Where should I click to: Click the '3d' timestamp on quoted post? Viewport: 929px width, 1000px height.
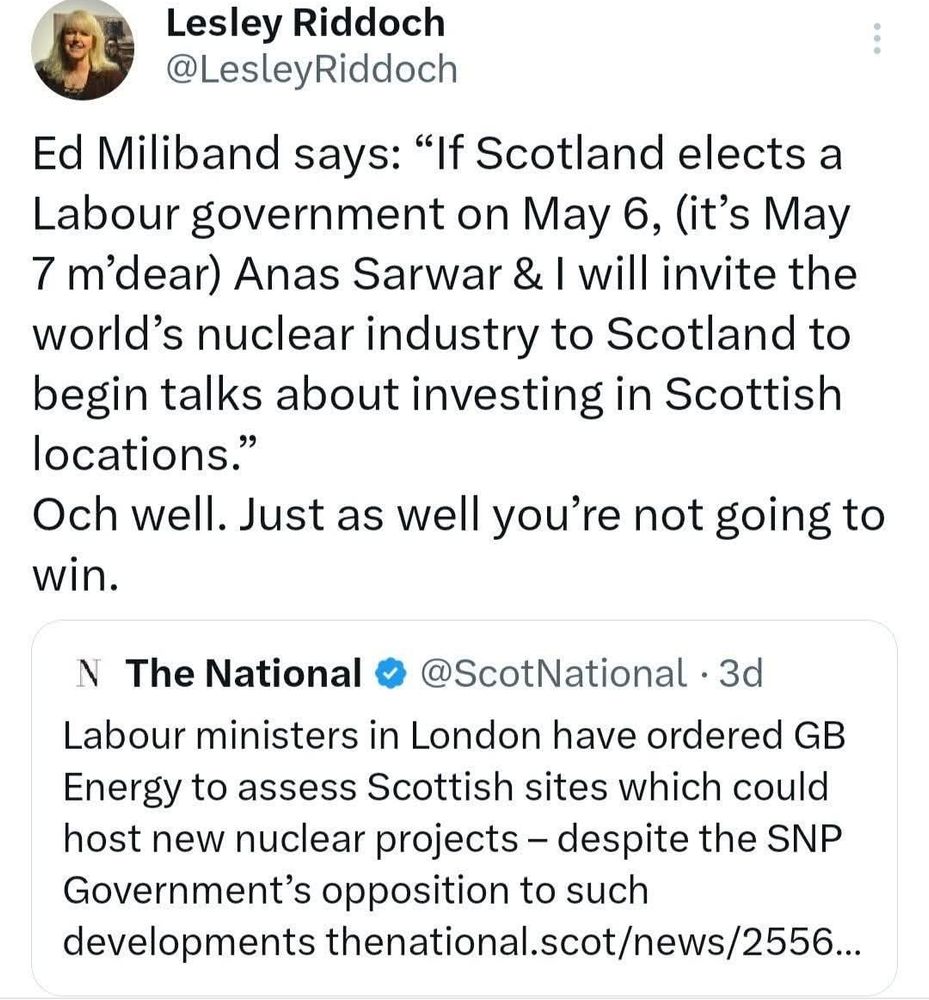740,674
